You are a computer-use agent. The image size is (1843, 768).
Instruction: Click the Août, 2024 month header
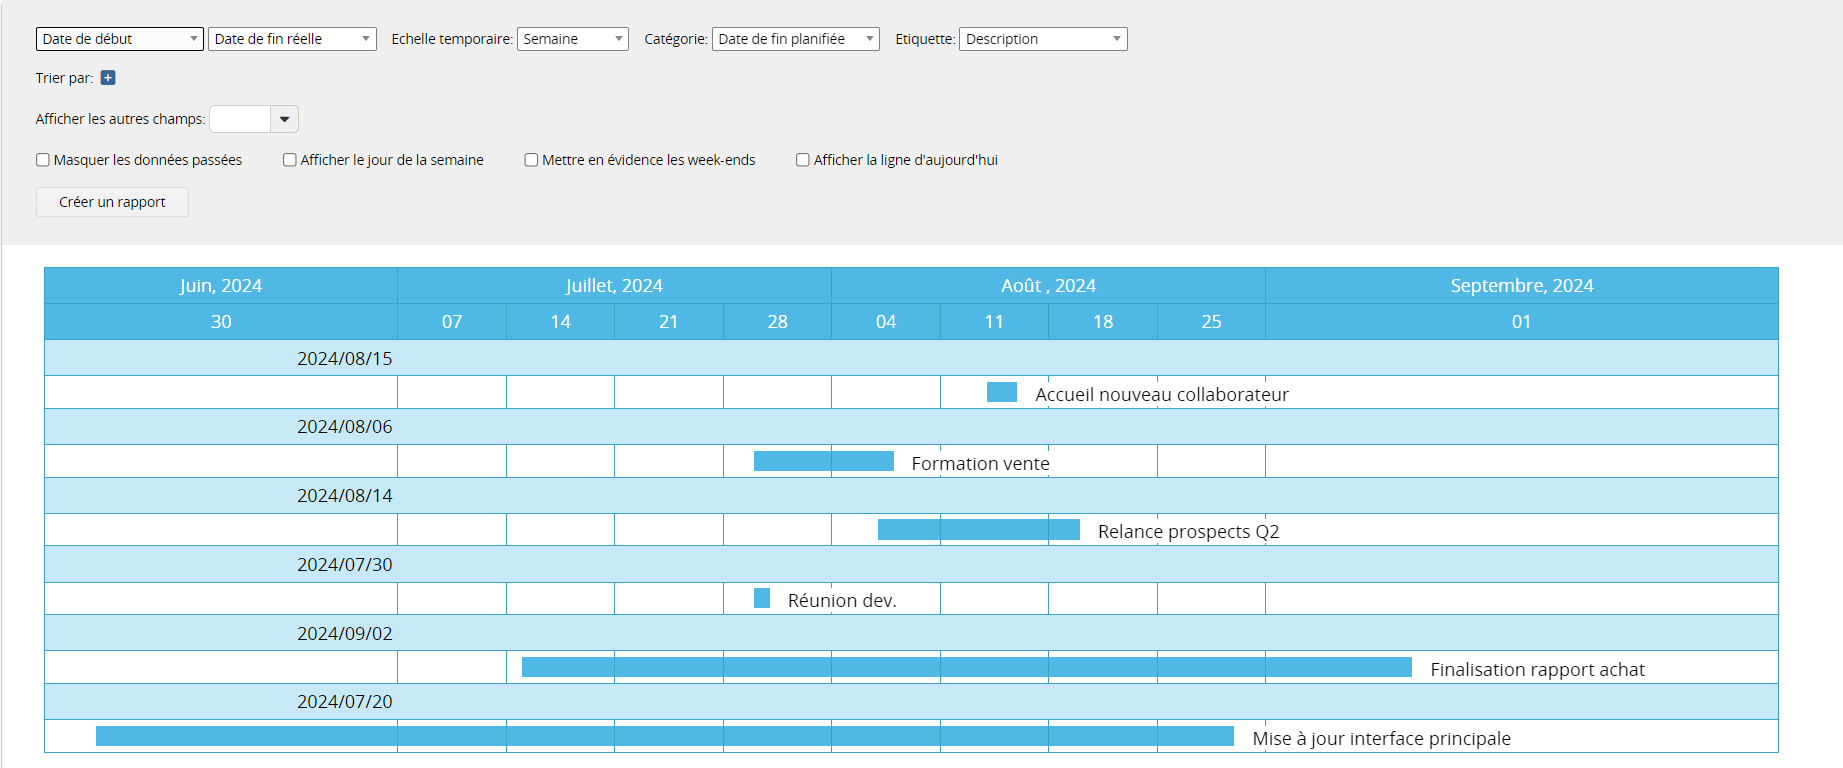click(1048, 286)
